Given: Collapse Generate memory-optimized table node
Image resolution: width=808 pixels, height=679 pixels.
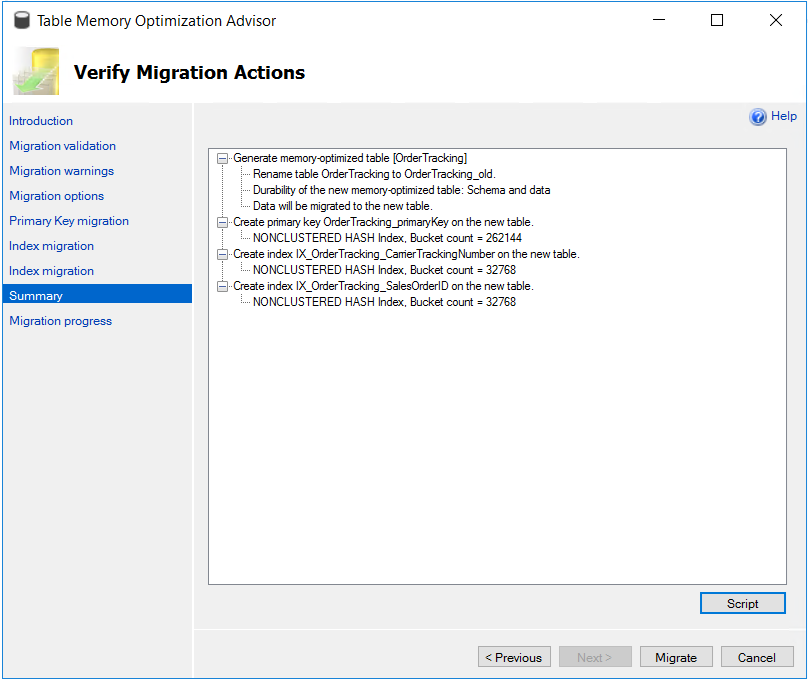Looking at the screenshot, I should point(222,159).
